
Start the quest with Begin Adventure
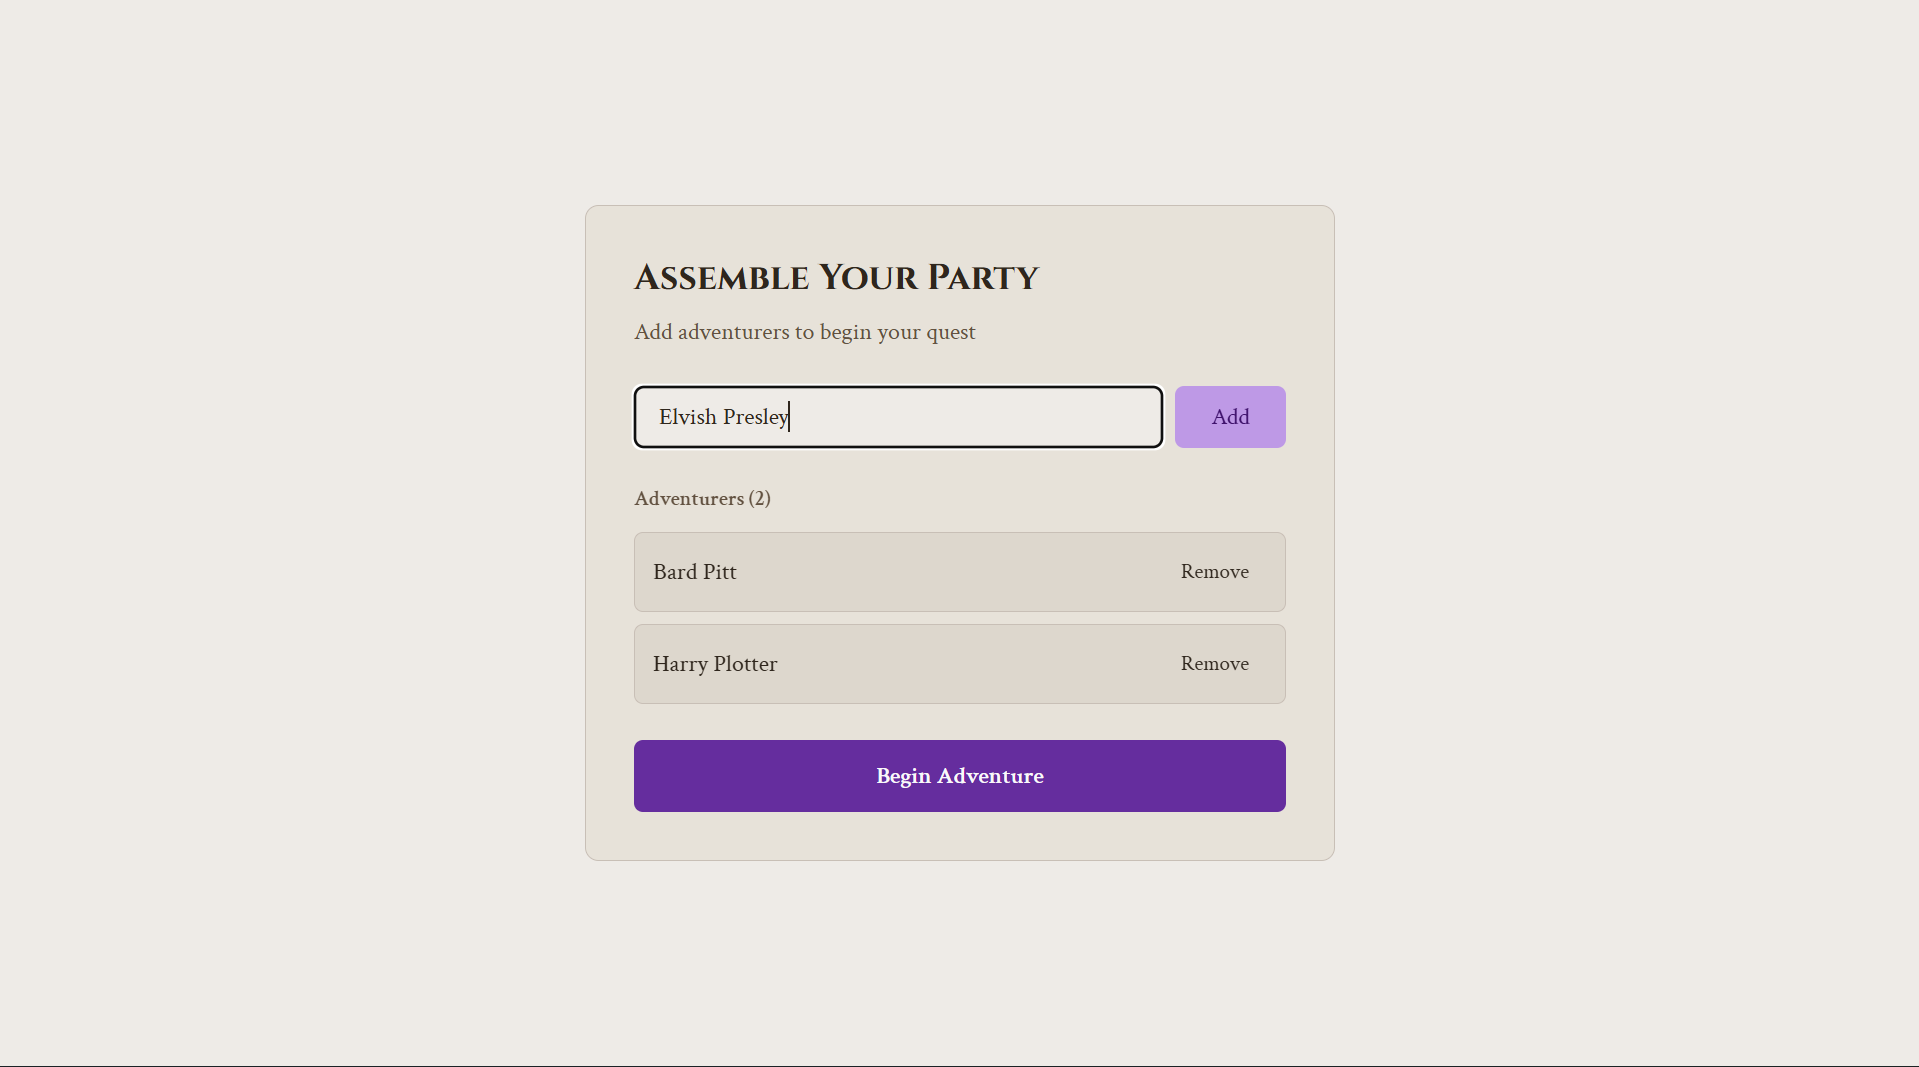pyautogui.click(x=959, y=776)
